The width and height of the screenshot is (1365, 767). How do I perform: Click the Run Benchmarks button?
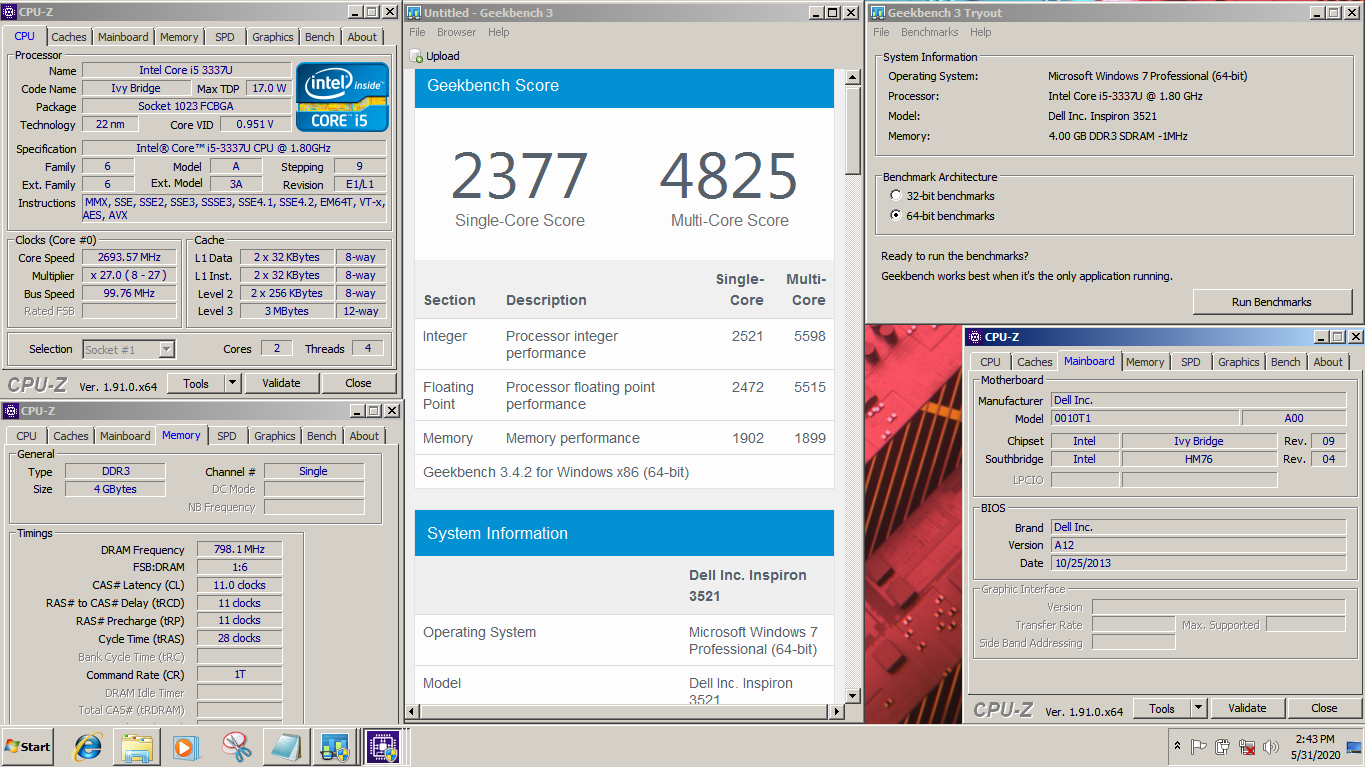[x=1271, y=302]
